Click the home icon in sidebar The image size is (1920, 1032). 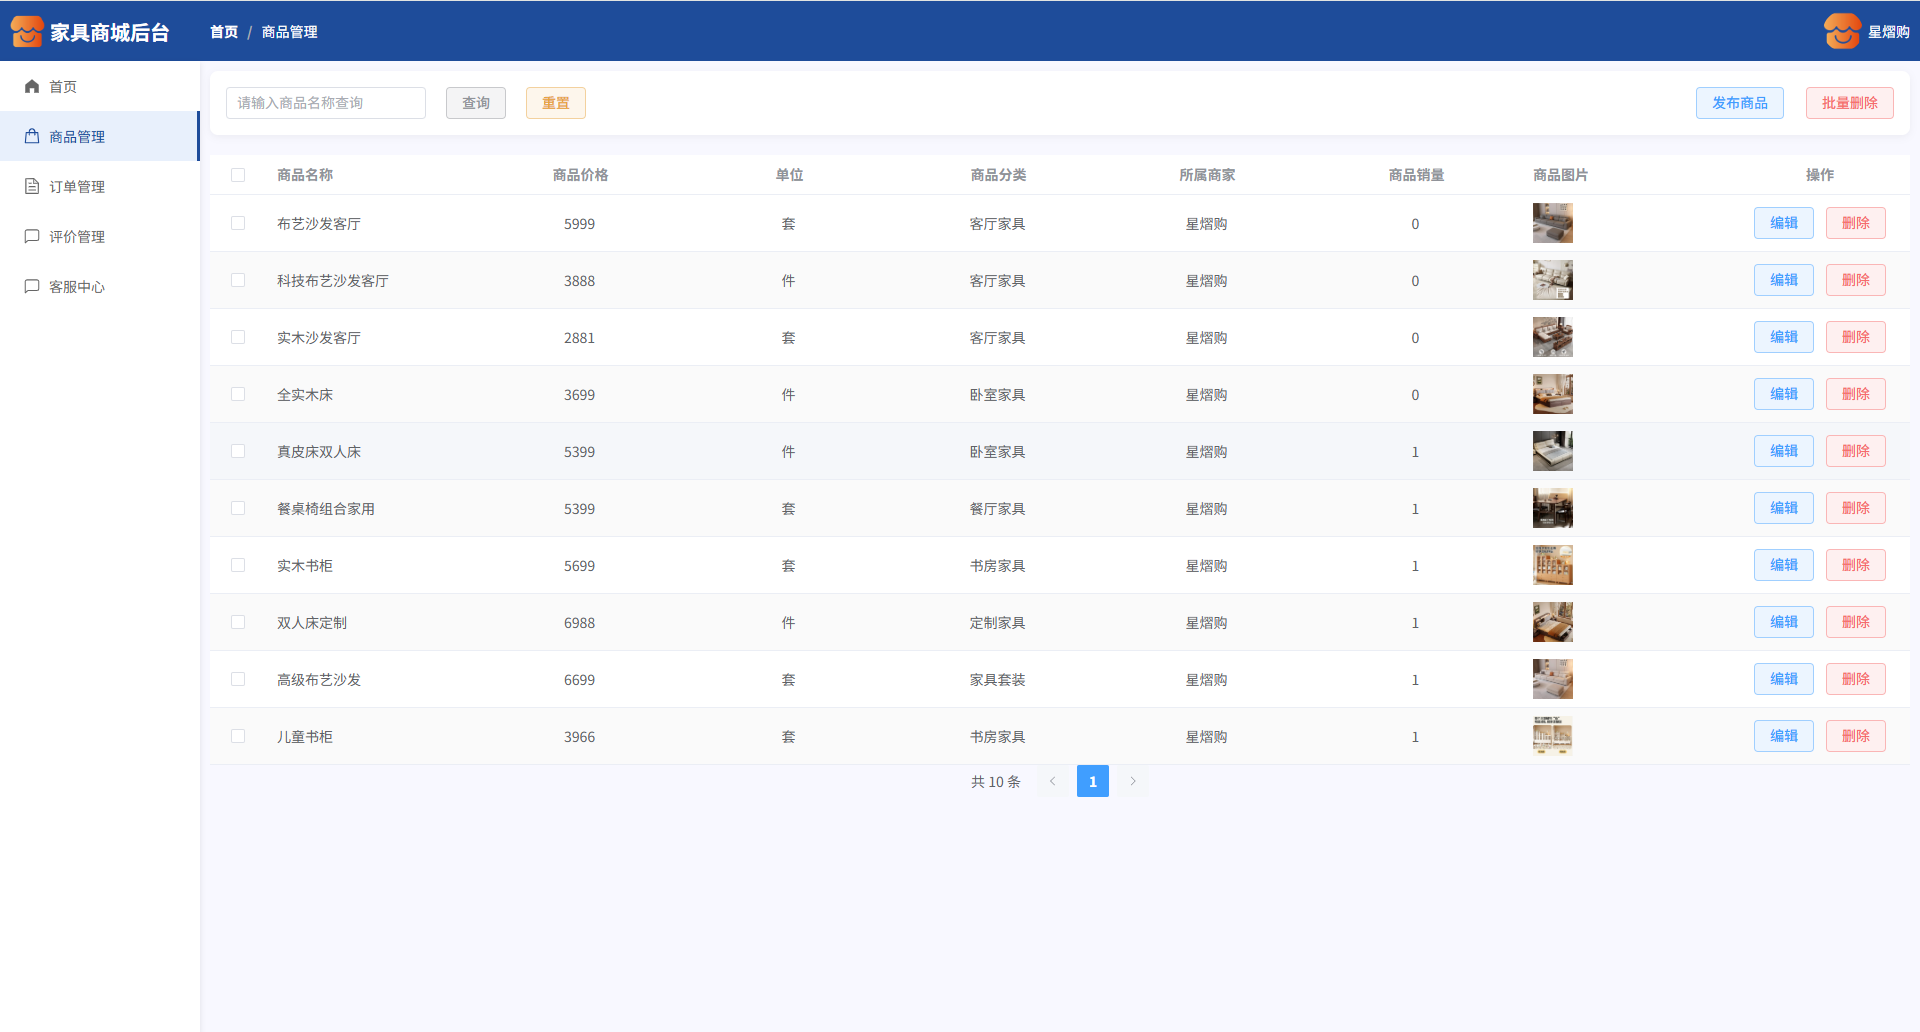(x=32, y=87)
